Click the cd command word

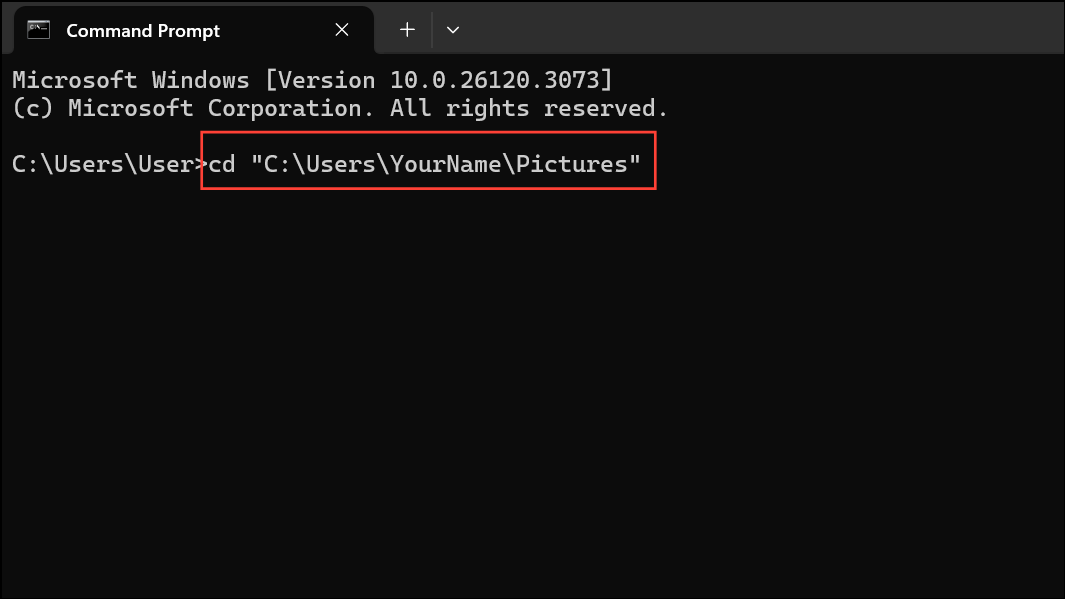click(222, 164)
